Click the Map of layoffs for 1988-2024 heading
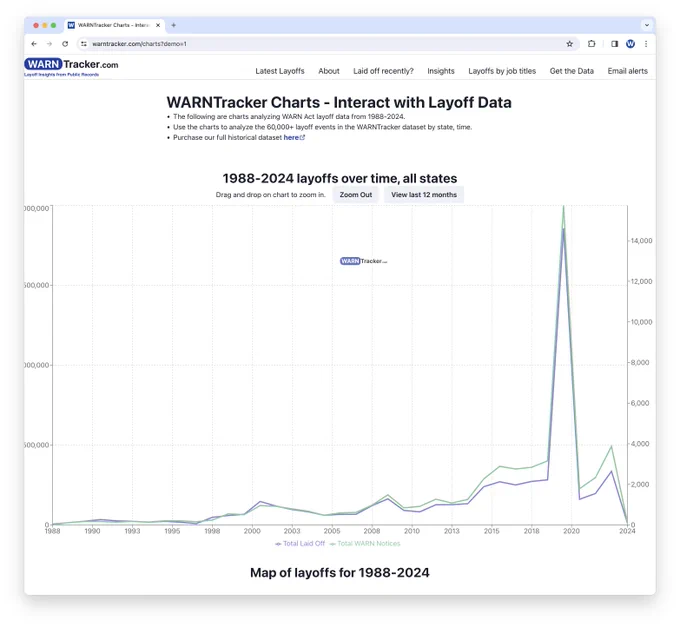The height and width of the screenshot is (627, 680). coord(340,573)
